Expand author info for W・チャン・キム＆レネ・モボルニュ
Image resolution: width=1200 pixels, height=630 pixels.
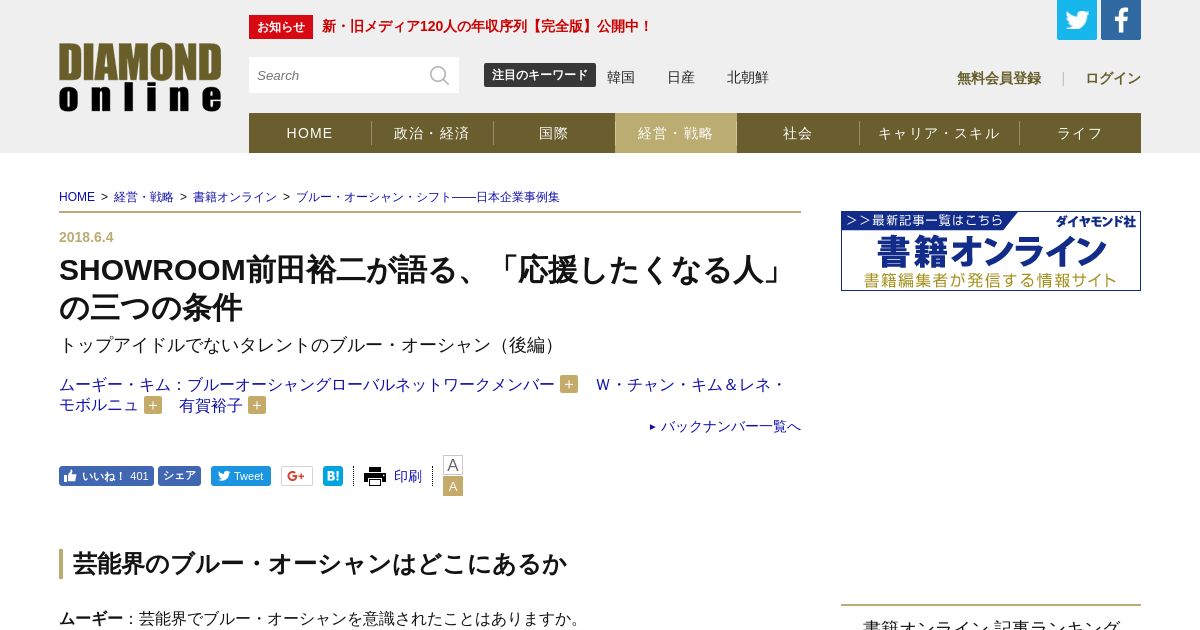point(153,405)
